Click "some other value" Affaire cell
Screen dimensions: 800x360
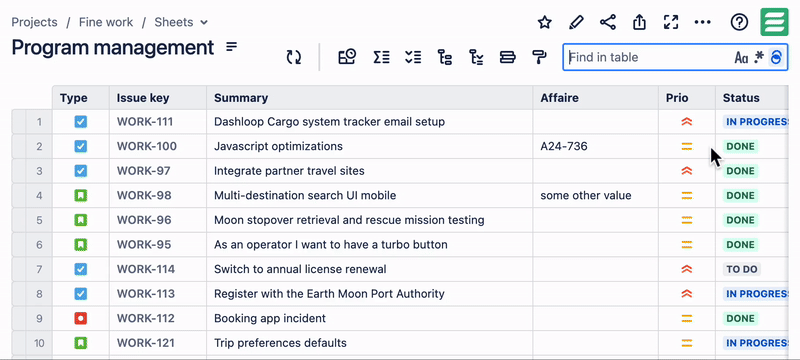coord(595,195)
